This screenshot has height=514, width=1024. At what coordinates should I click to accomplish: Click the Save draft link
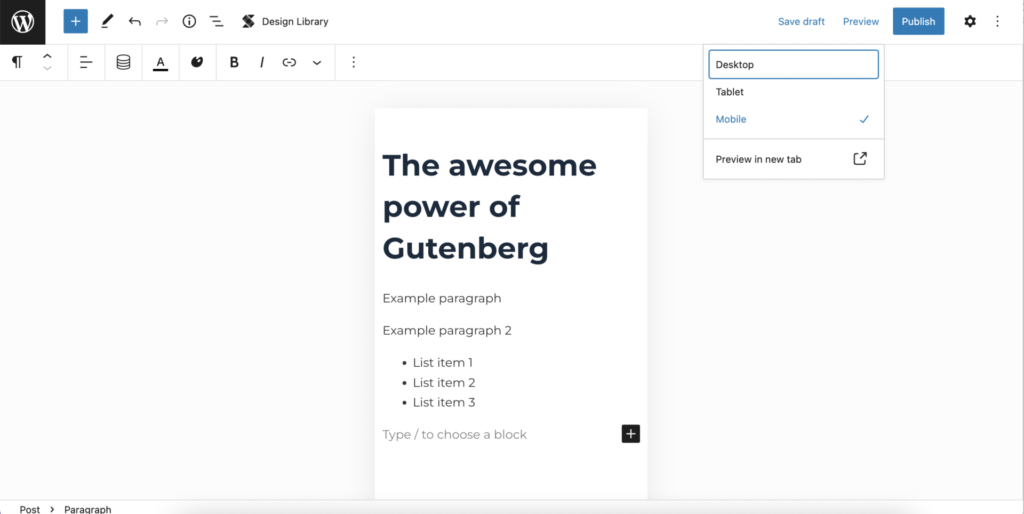coord(801,21)
